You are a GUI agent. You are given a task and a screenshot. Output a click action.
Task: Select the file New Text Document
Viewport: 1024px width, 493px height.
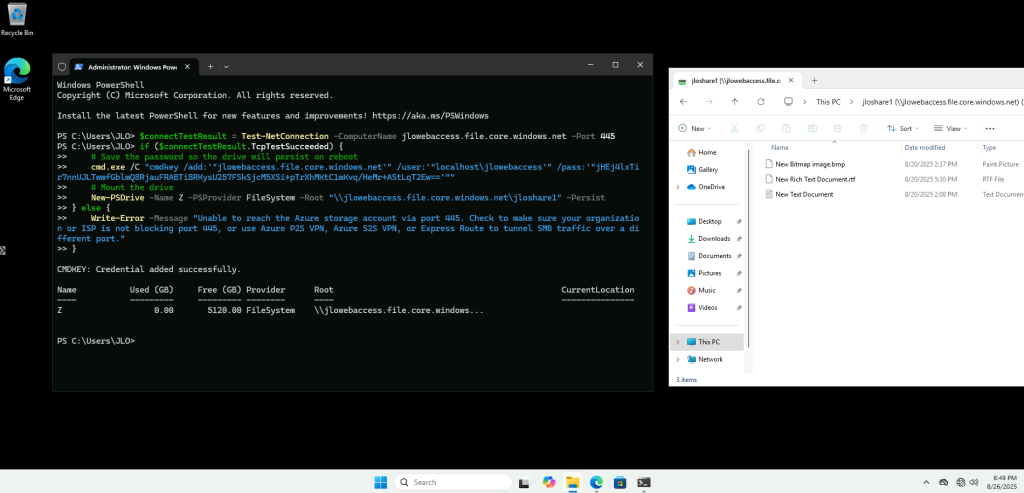[804, 194]
